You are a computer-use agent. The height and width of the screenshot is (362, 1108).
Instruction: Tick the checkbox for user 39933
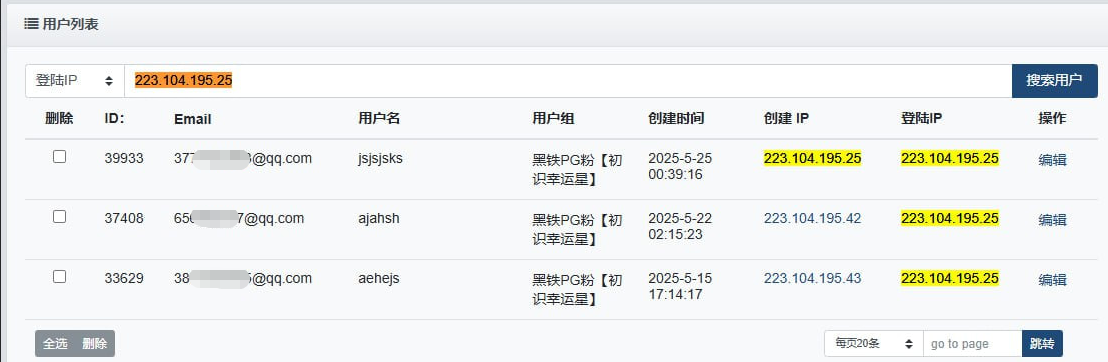point(59,157)
